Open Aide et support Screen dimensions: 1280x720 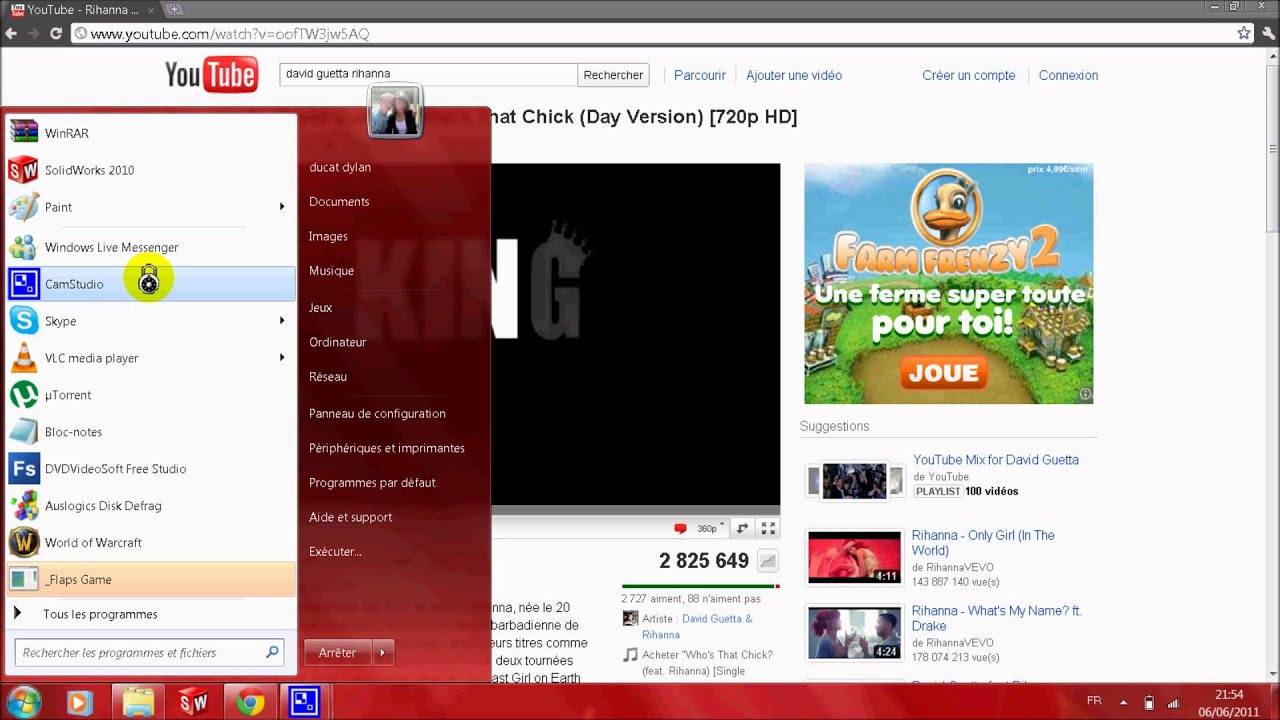[x=350, y=517]
